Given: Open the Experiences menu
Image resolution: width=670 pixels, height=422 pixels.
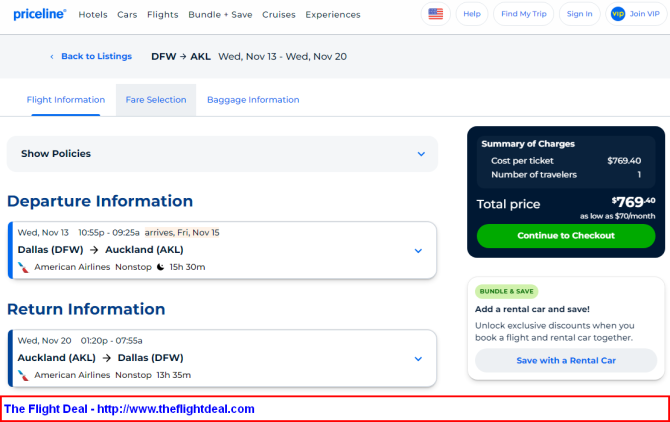Looking at the screenshot, I should tap(333, 15).
